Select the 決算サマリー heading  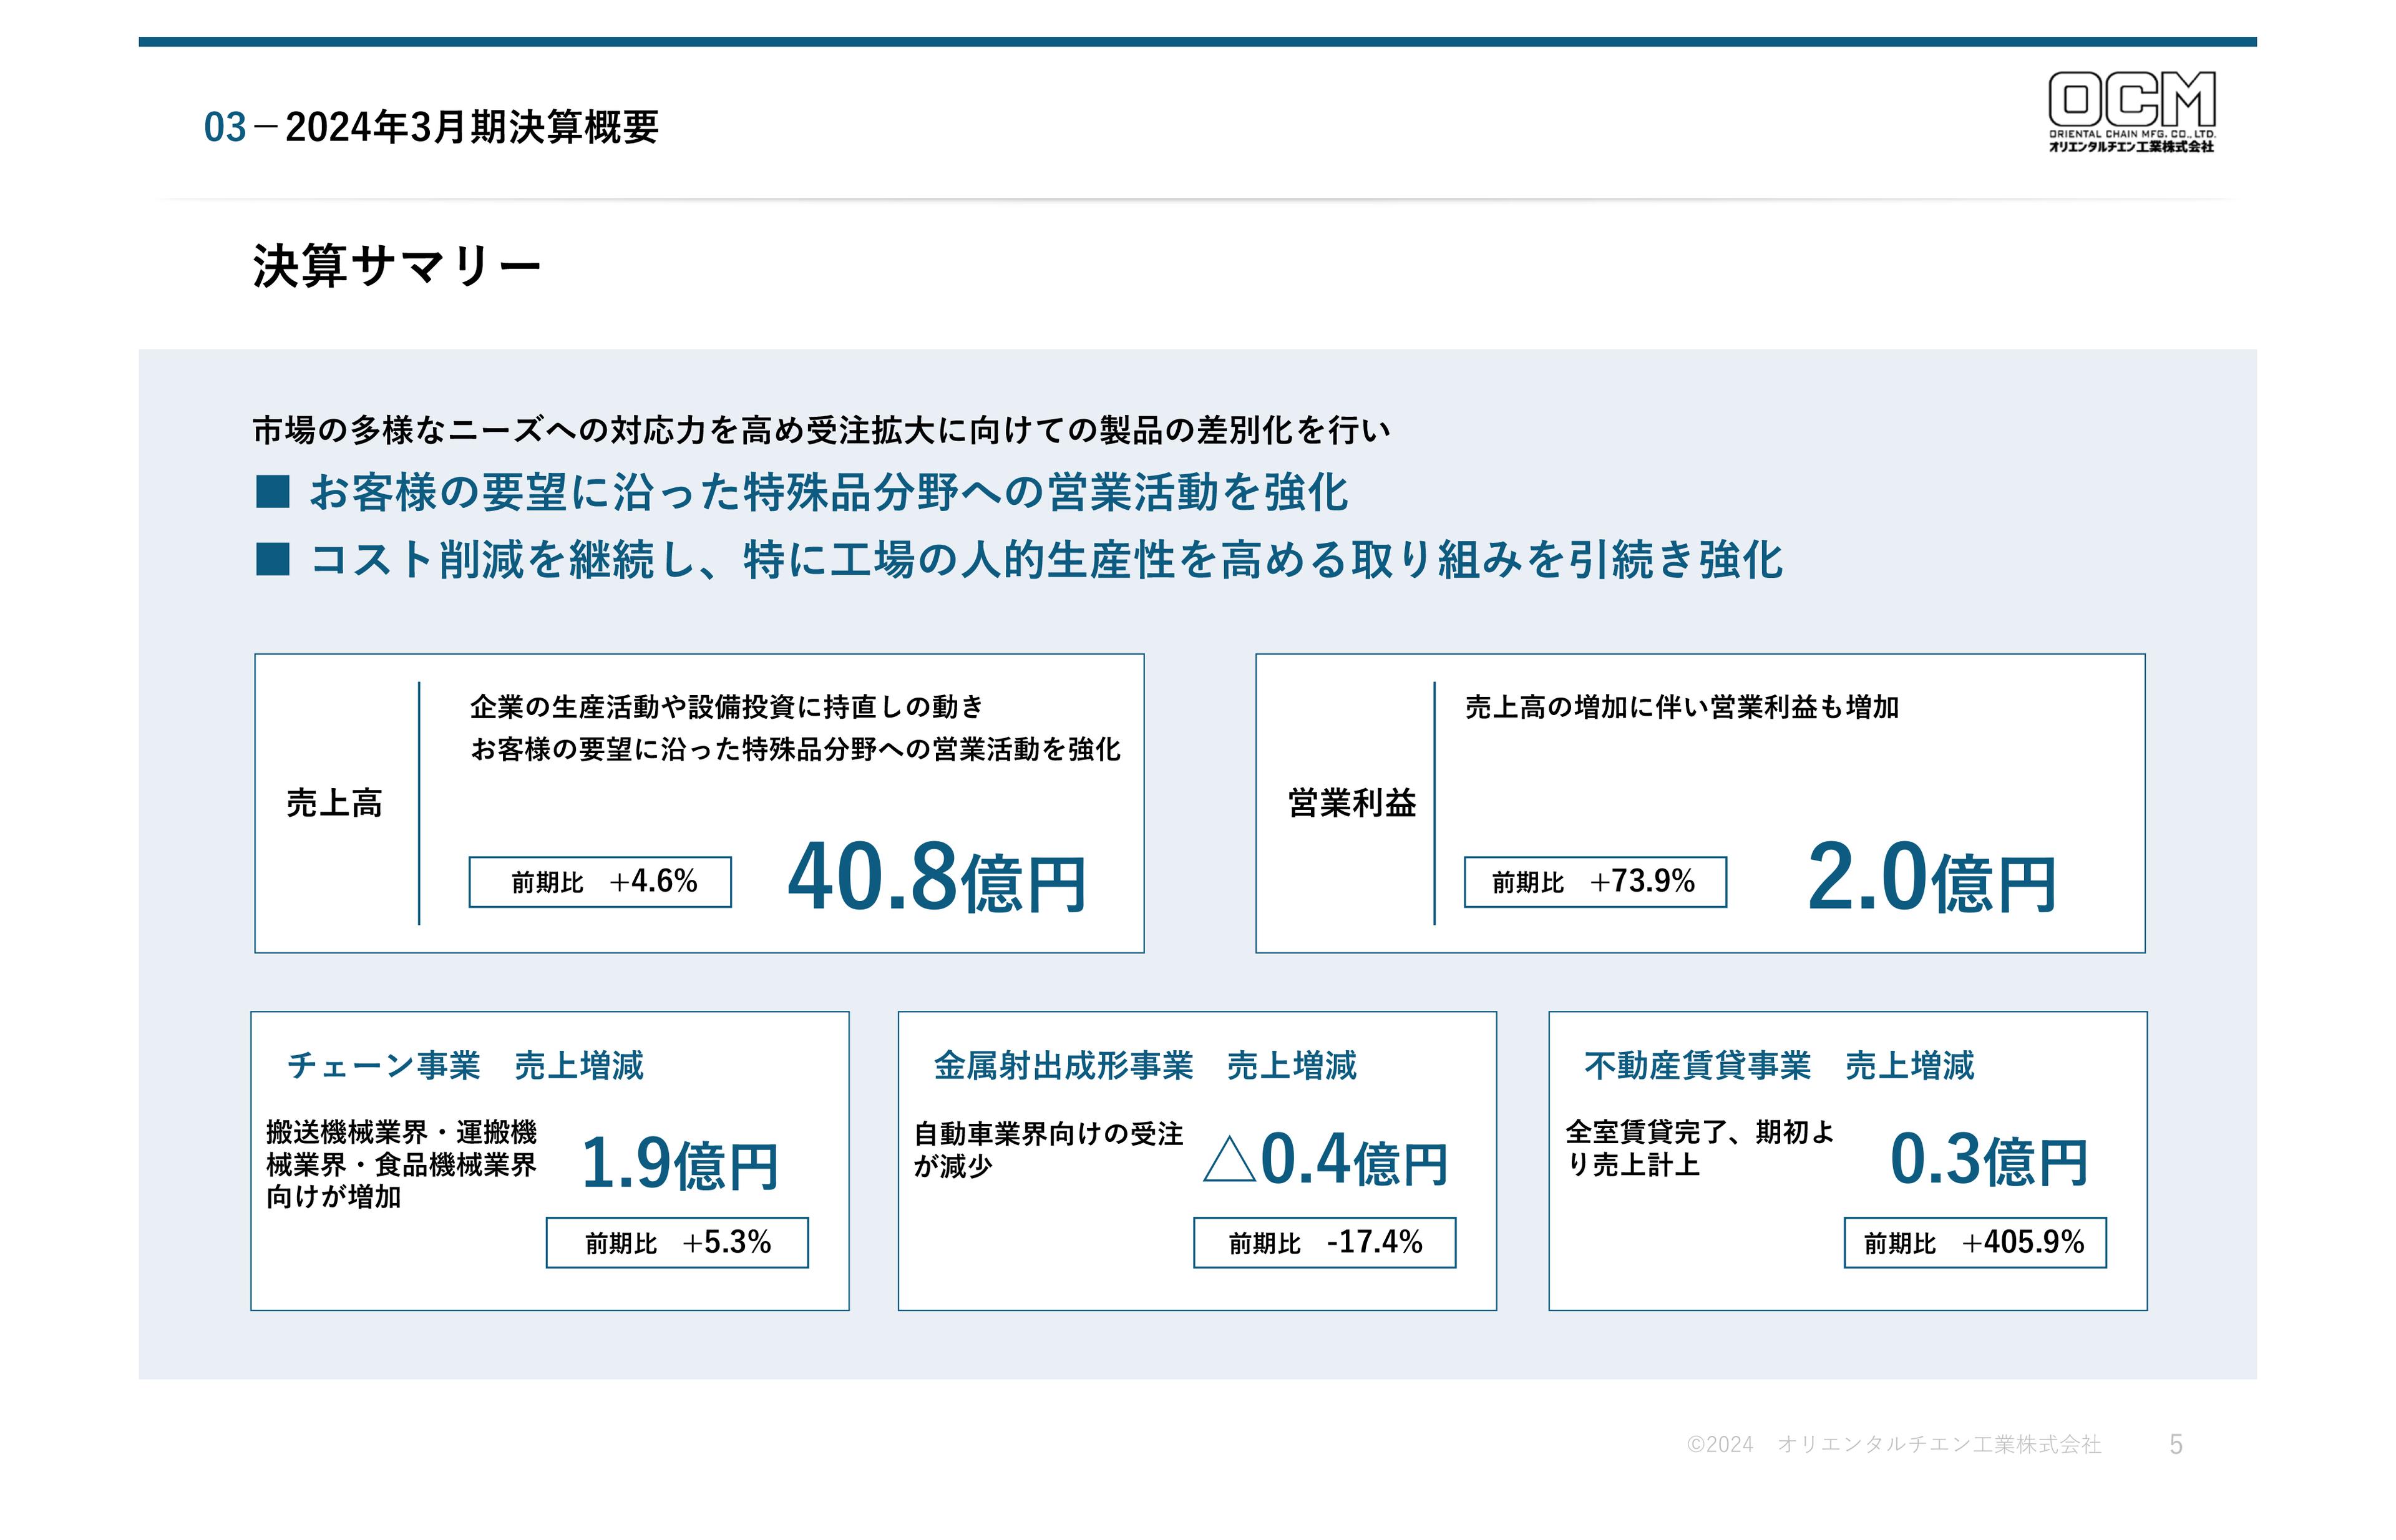[397, 266]
